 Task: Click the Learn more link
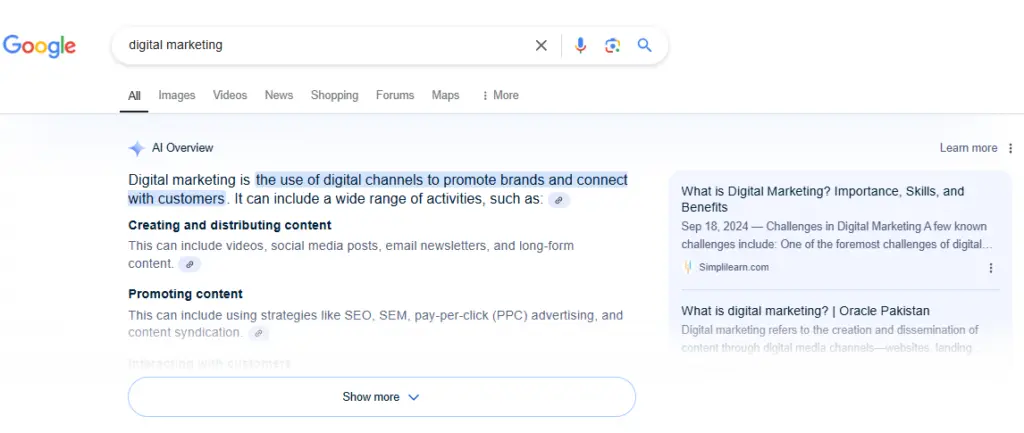[968, 148]
